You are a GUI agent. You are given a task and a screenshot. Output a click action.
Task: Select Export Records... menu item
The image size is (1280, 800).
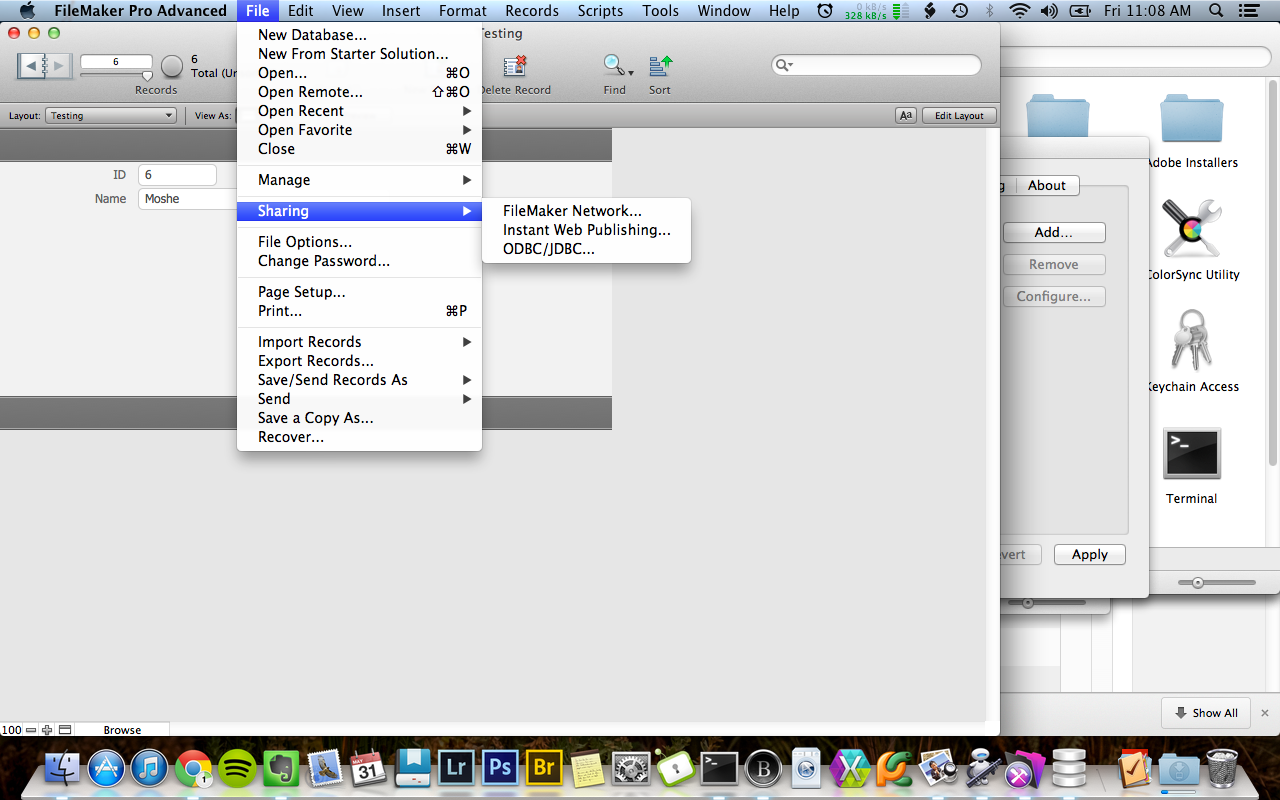tap(360, 361)
